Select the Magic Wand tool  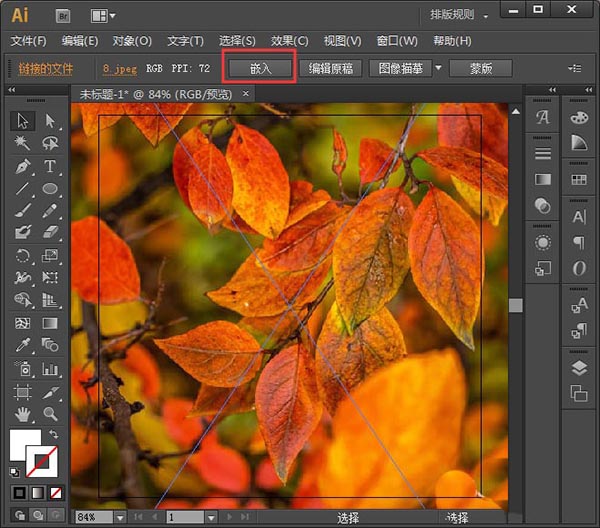pyautogui.click(x=23, y=143)
